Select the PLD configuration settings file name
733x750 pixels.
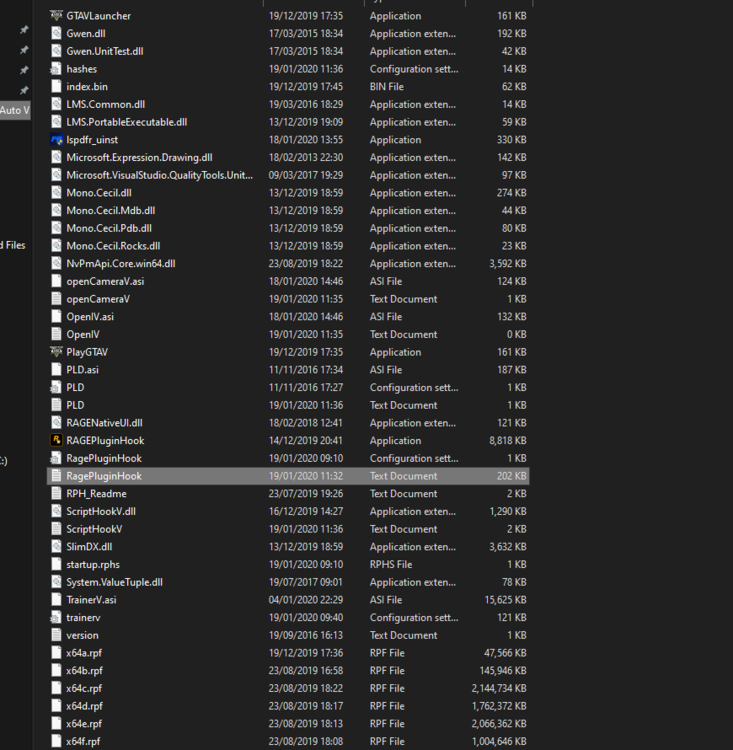point(75,387)
